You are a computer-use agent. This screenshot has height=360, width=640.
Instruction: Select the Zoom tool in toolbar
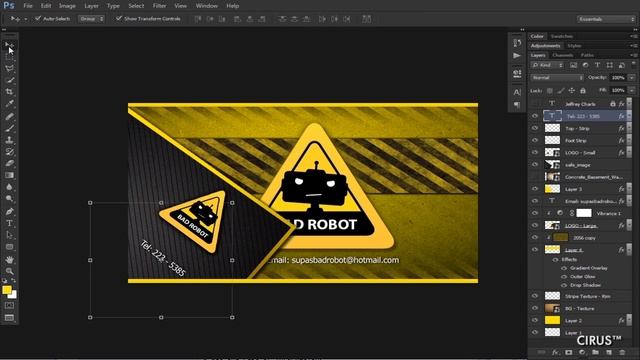[x=9, y=271]
